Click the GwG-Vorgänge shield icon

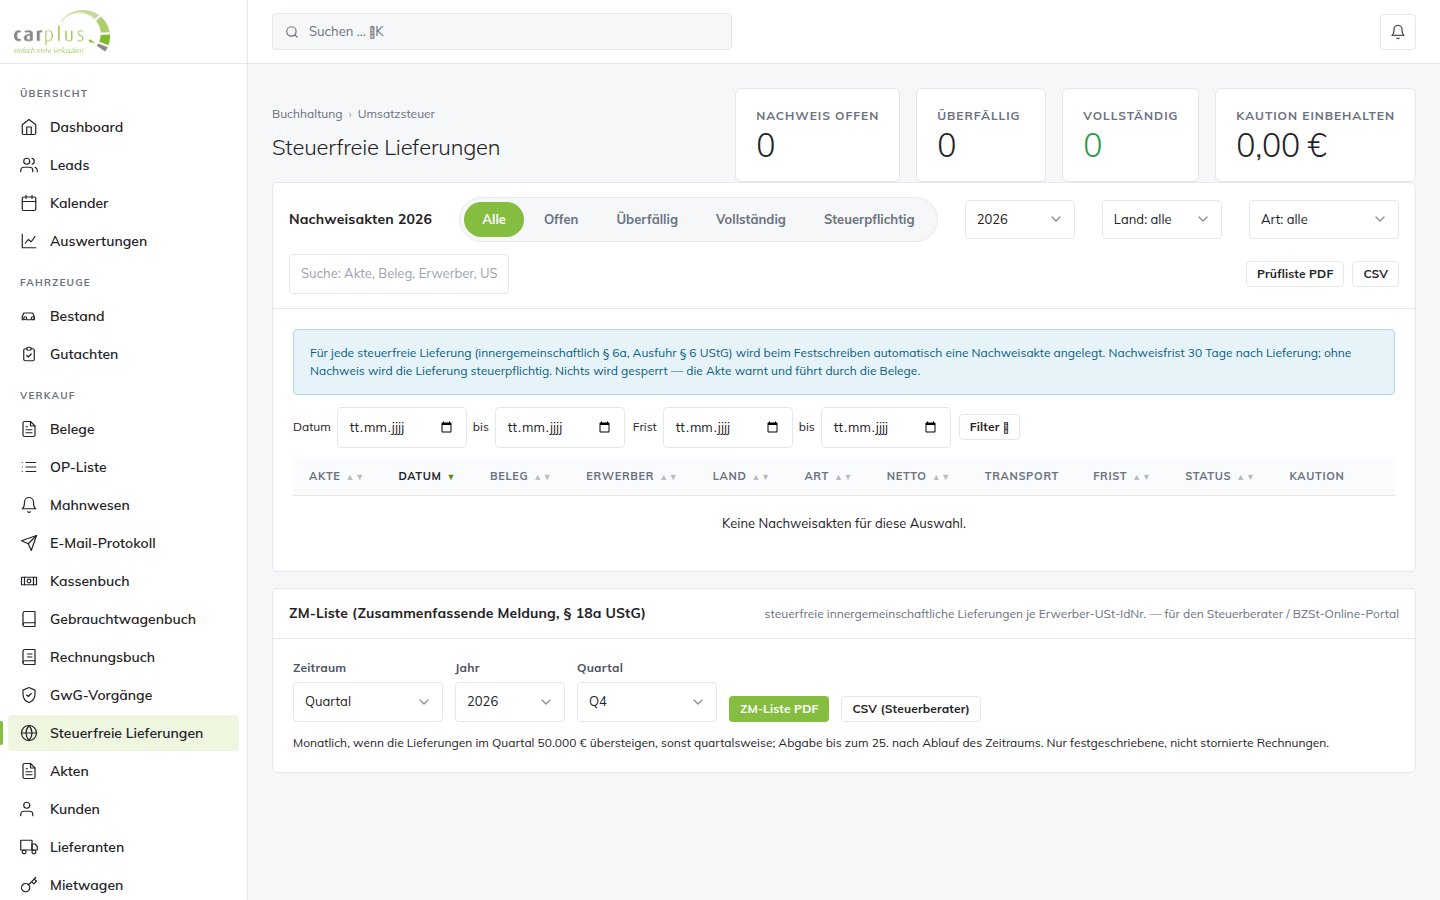click(29, 695)
